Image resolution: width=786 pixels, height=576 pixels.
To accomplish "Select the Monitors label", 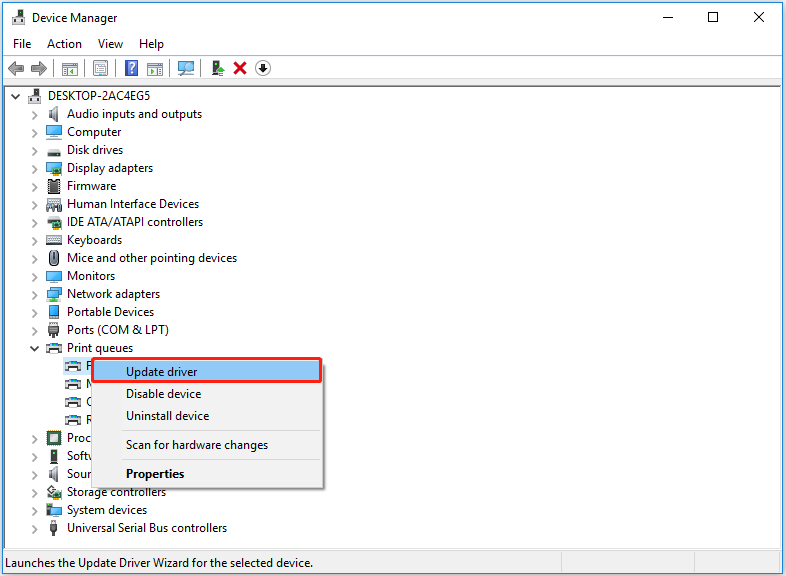I will point(91,276).
